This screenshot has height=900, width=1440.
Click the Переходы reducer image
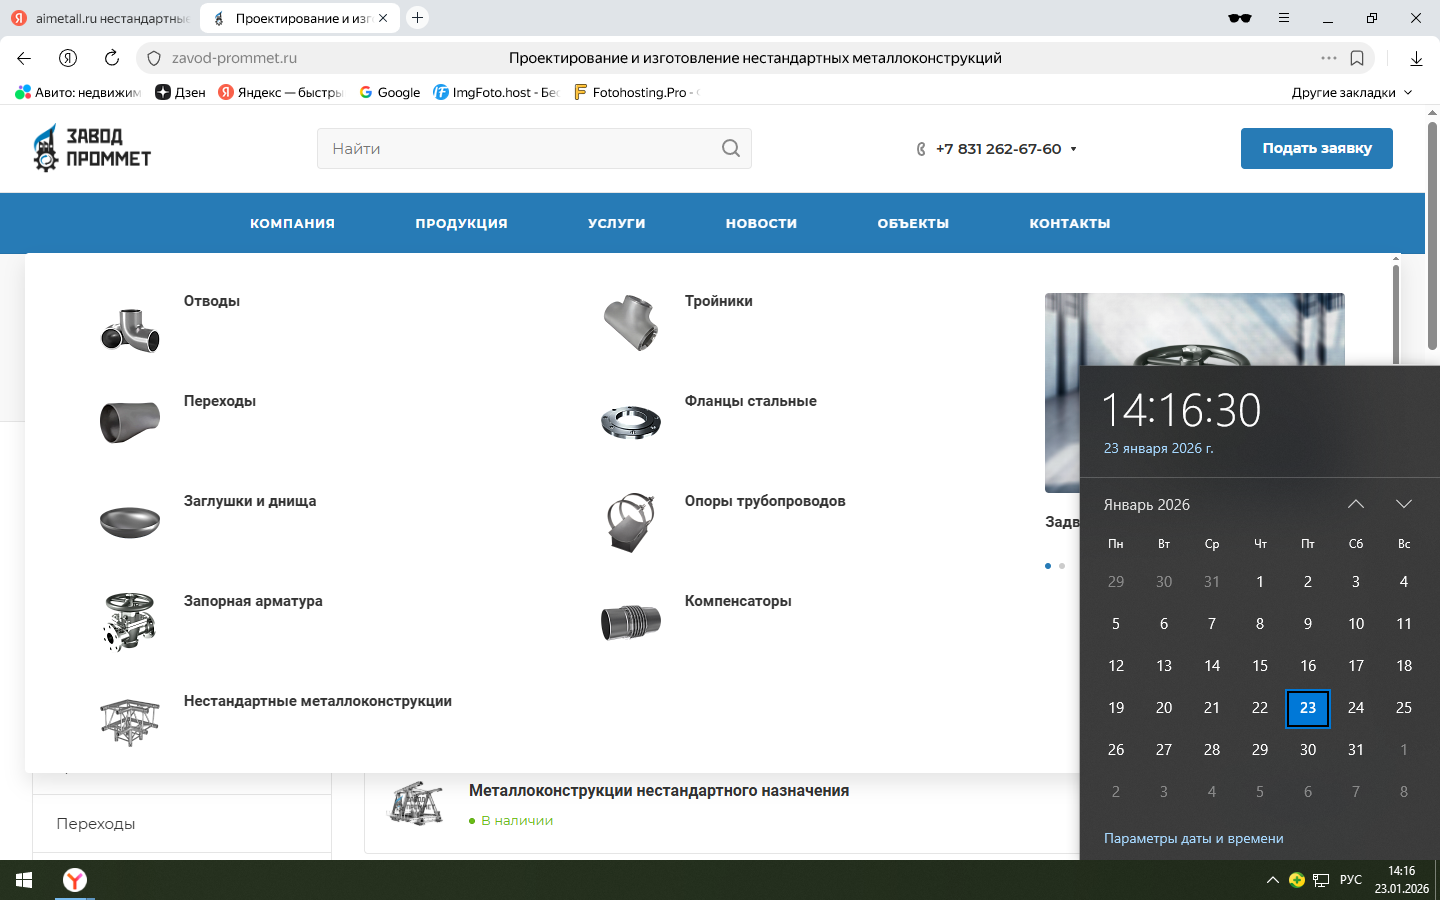tap(130, 422)
